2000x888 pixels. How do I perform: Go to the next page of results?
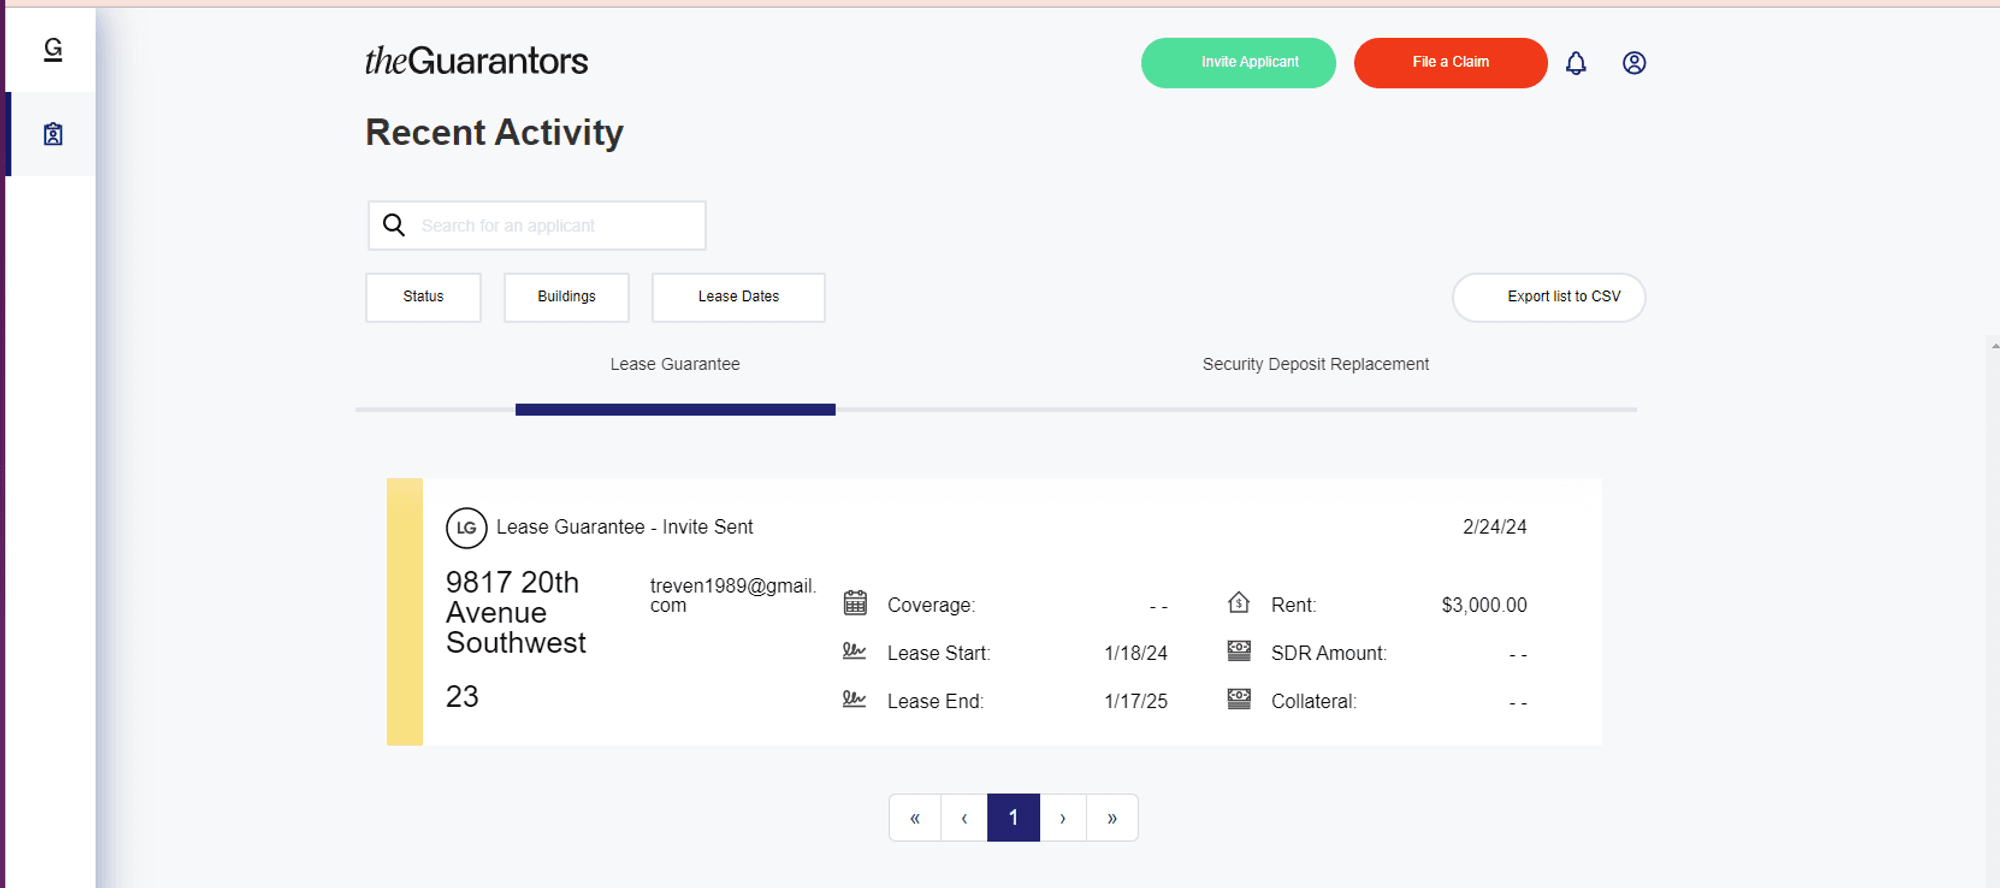[1063, 818]
